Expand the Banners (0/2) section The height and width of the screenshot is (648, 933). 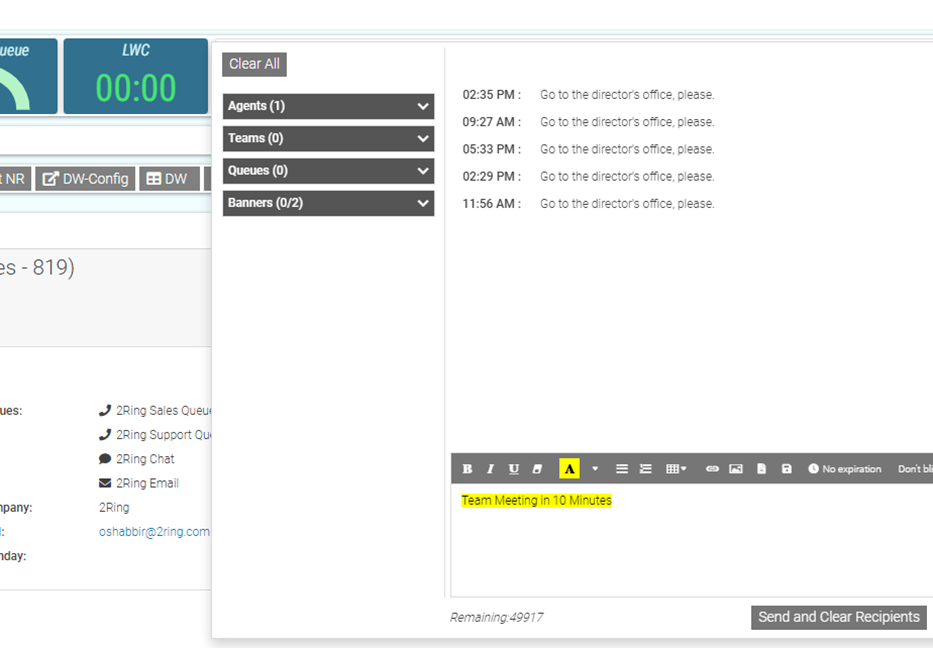(328, 203)
